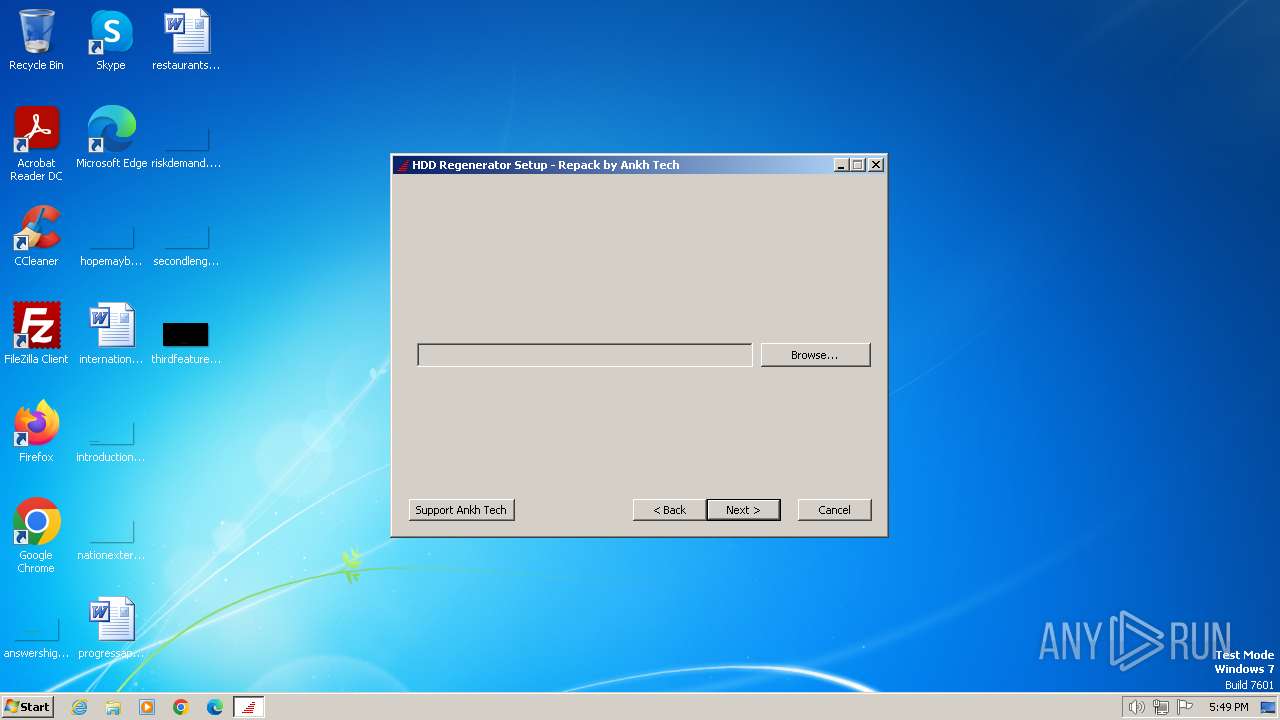
Task: Cancel the HDD Regenerator setup
Action: pos(834,510)
